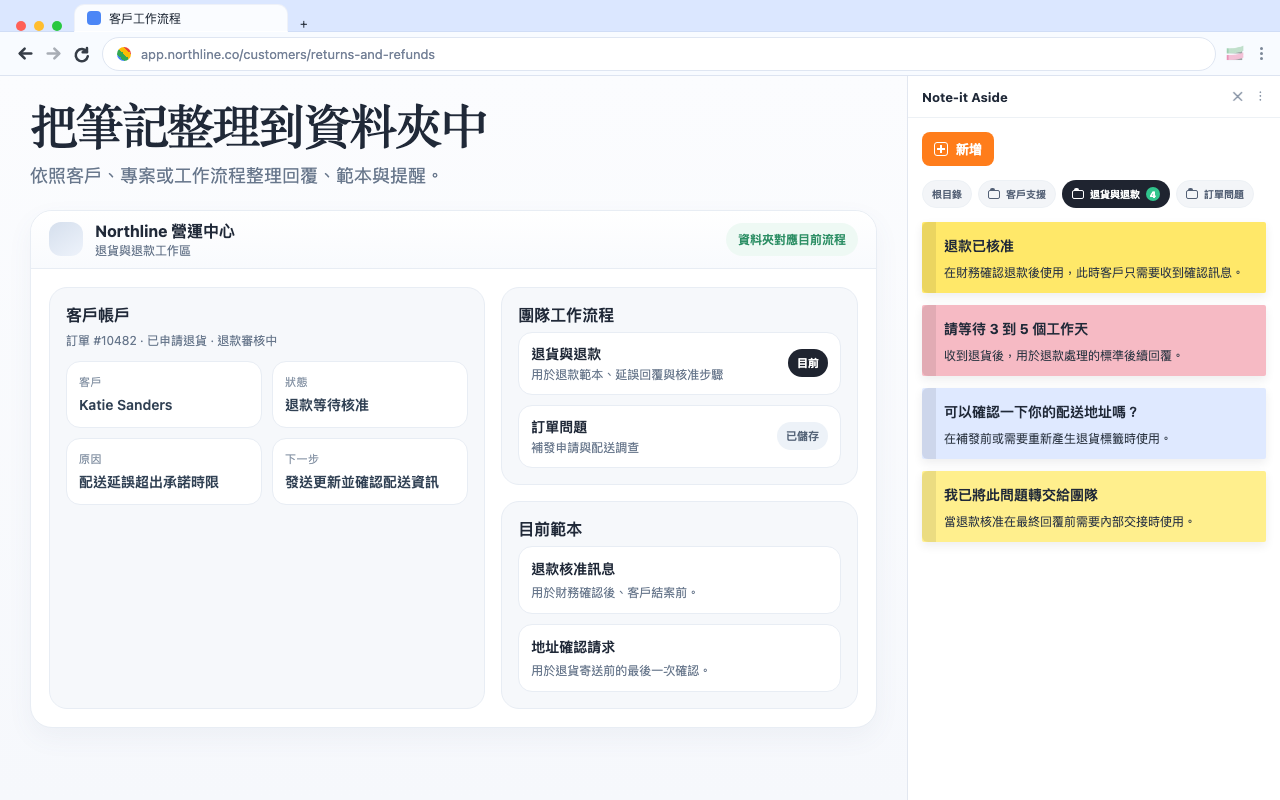
Task: Reload the page with the refresh icon
Action: (81, 53)
